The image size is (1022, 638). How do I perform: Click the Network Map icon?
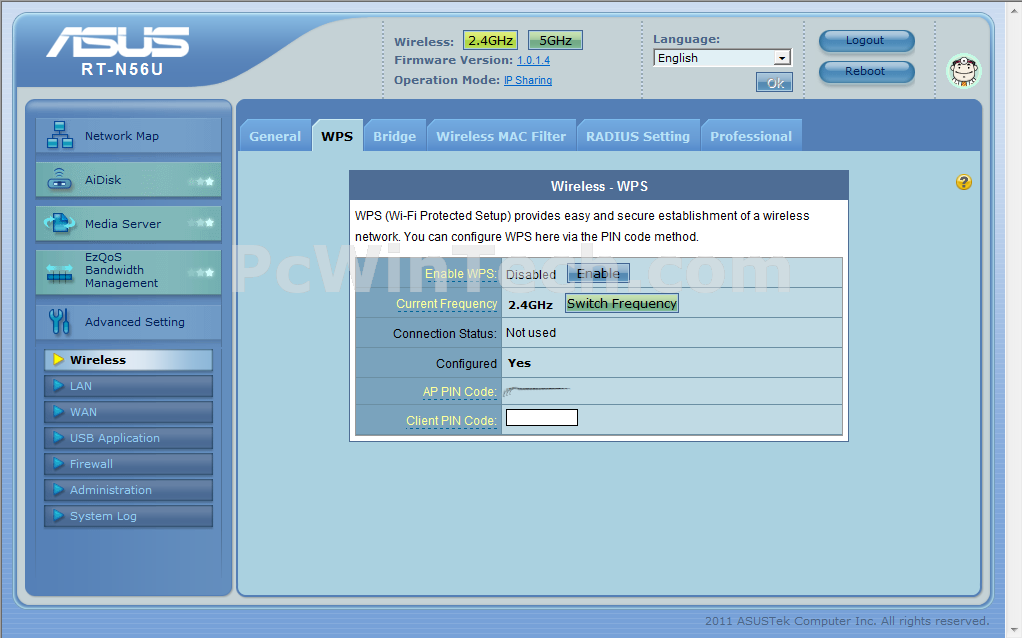tap(60, 135)
